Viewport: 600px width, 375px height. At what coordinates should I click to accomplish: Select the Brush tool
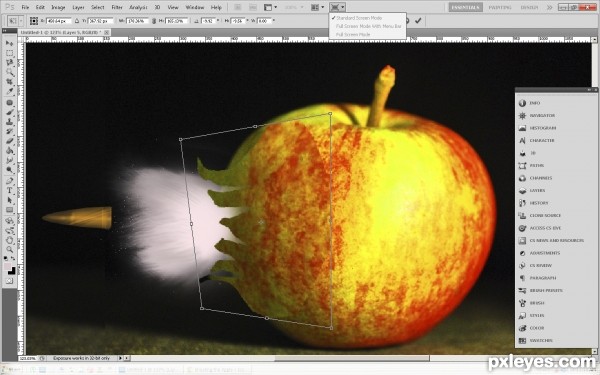pos(10,112)
